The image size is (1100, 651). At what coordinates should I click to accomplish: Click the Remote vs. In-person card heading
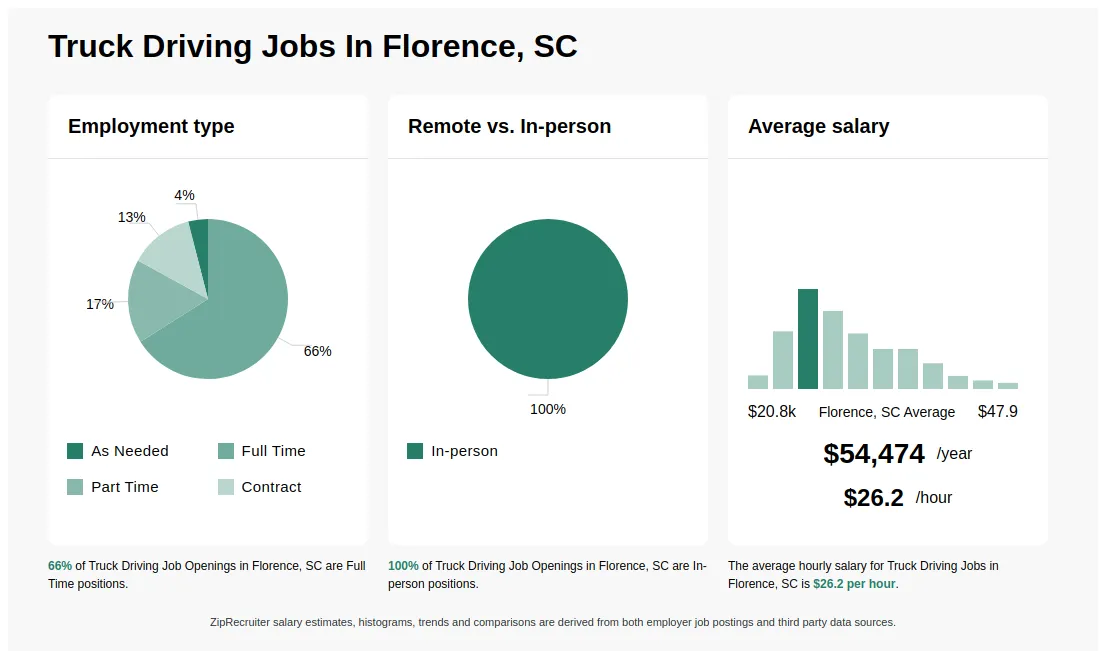pos(509,127)
